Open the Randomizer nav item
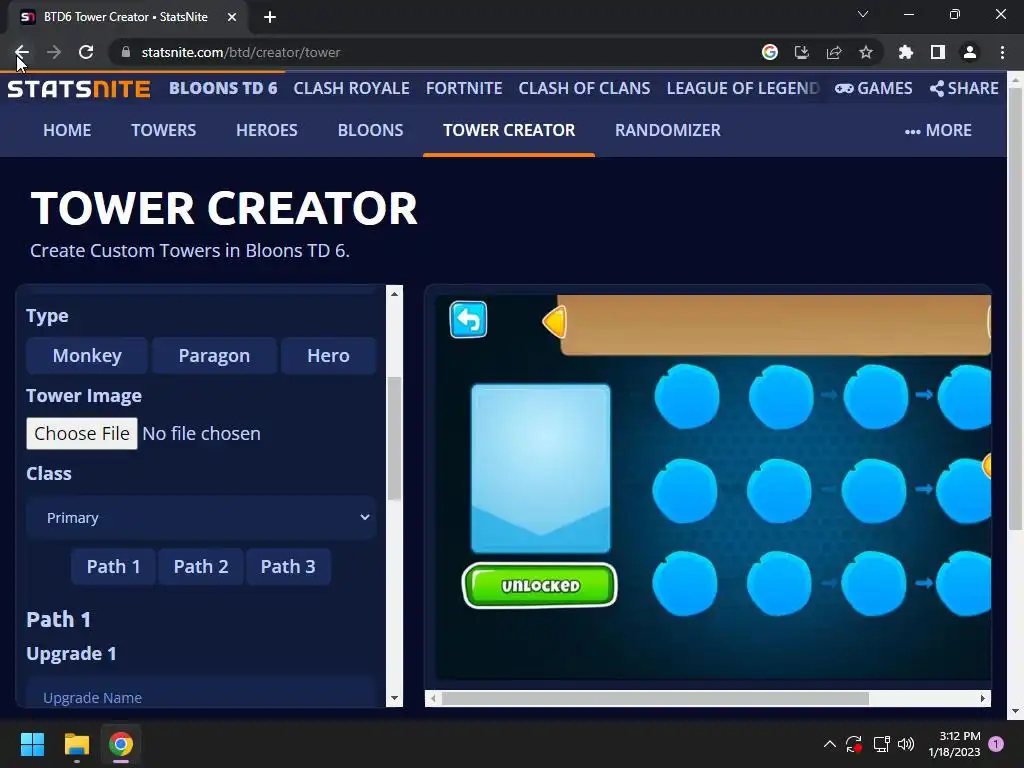This screenshot has height=768, width=1024. tap(667, 130)
